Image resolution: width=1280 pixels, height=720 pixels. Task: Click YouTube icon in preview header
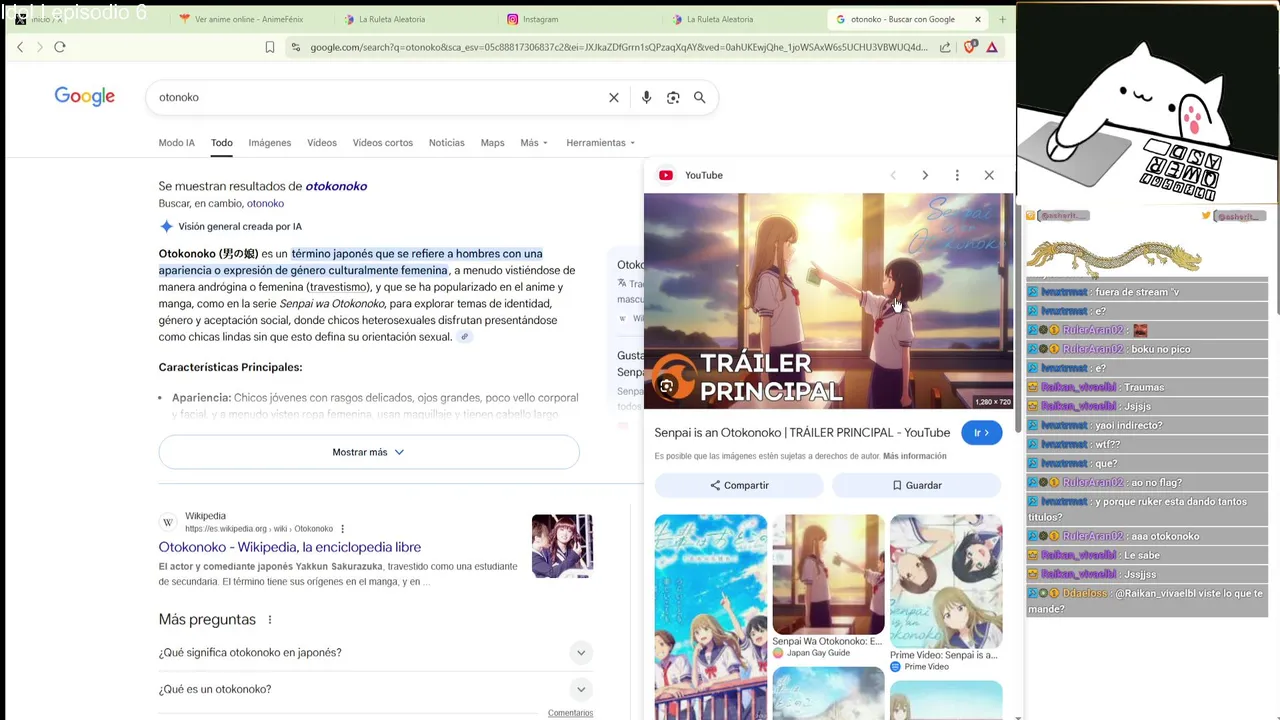pyautogui.click(x=666, y=175)
